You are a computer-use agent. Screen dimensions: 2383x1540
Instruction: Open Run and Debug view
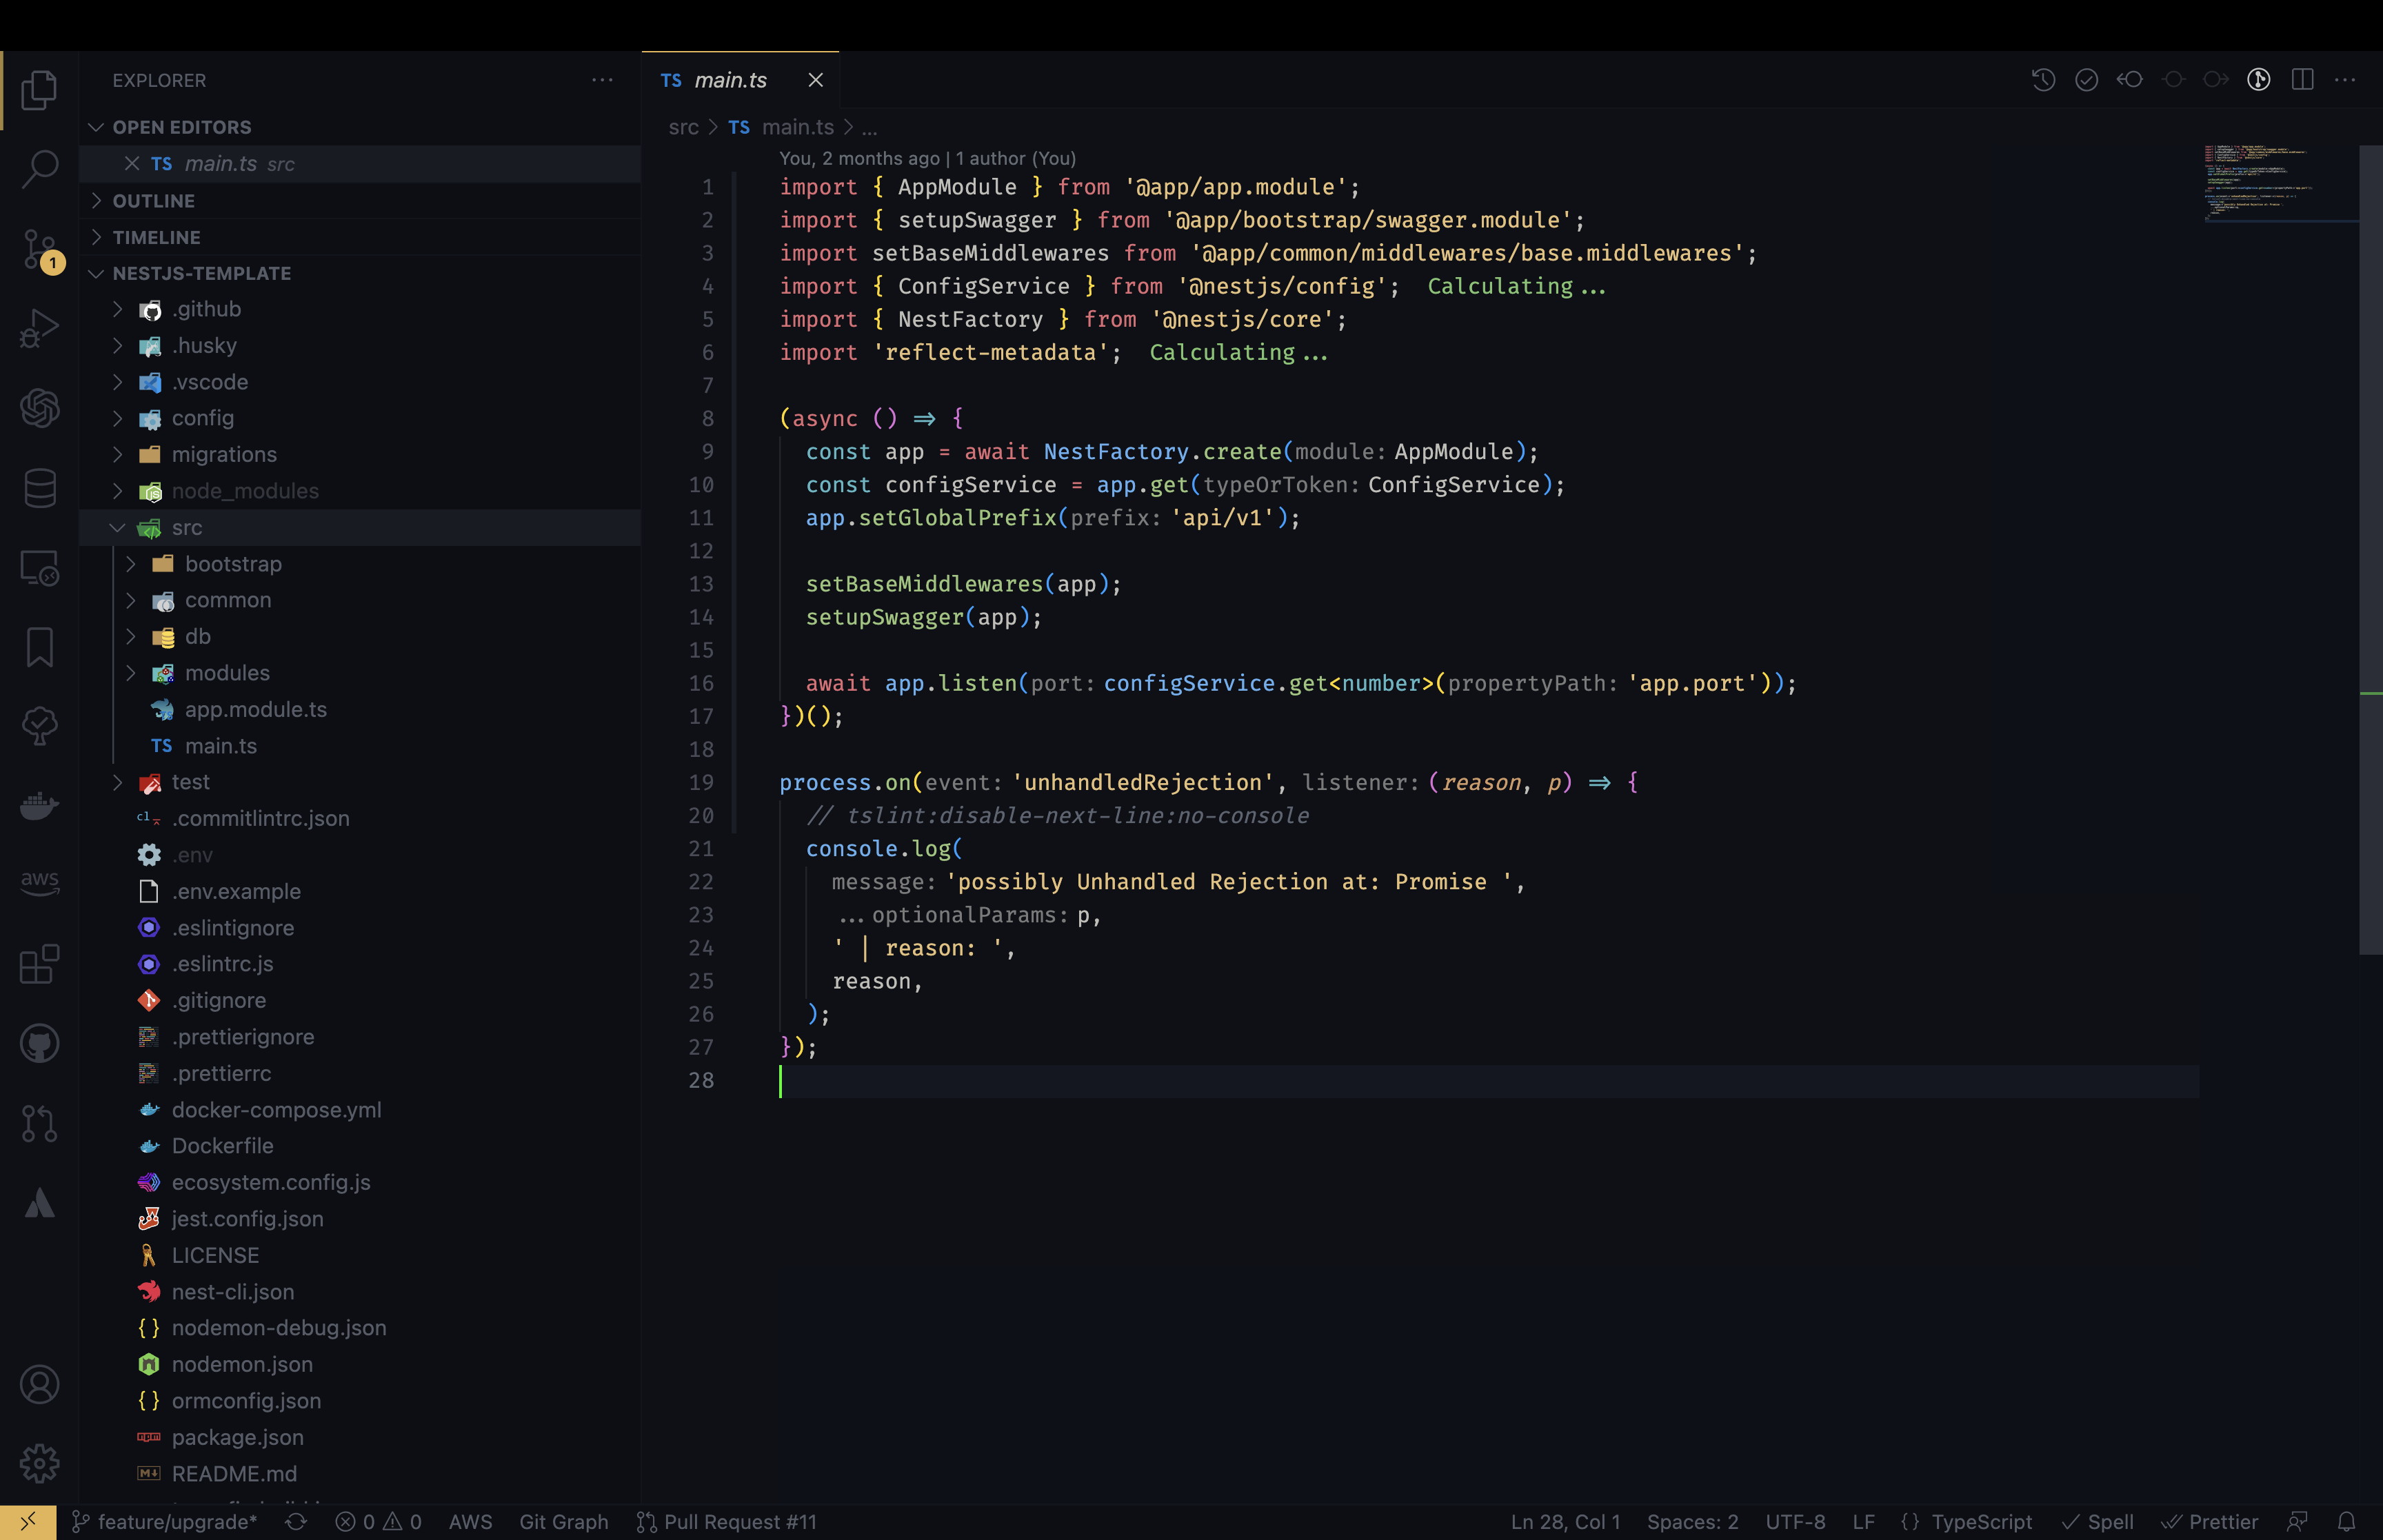pyautogui.click(x=39, y=328)
